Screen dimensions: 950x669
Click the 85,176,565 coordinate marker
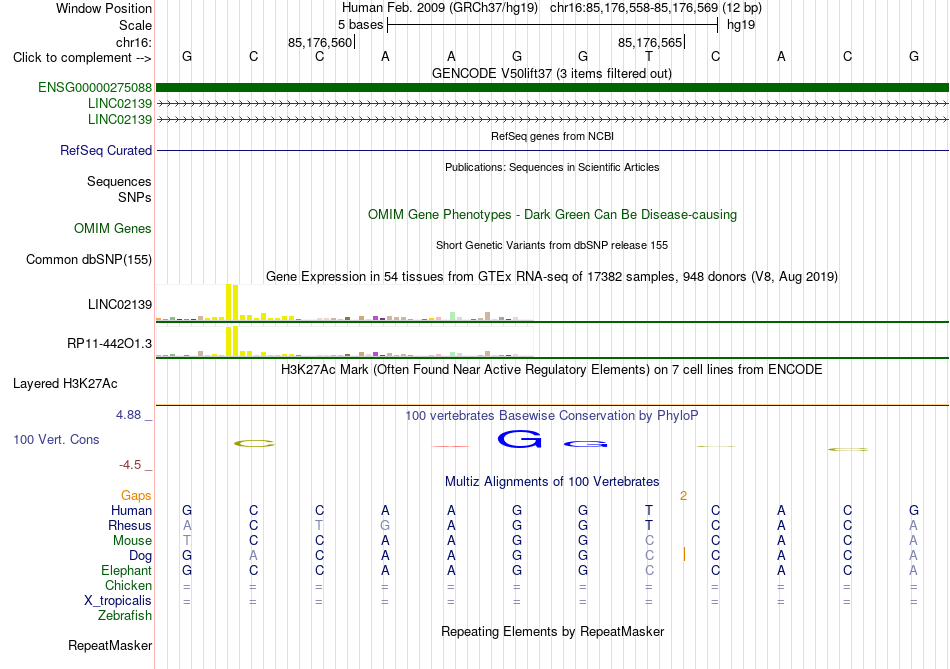pyautogui.click(x=650, y=42)
